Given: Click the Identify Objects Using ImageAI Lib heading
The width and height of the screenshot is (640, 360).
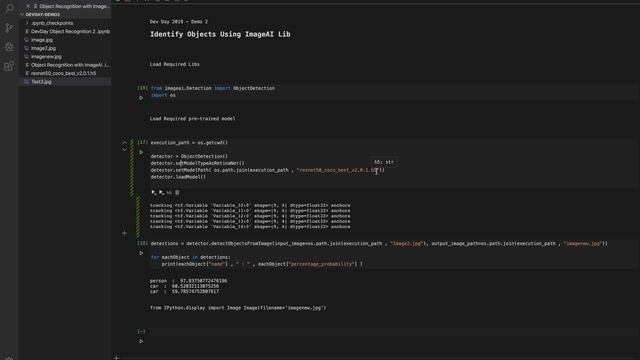Looking at the screenshot, I should click(x=220, y=34).
